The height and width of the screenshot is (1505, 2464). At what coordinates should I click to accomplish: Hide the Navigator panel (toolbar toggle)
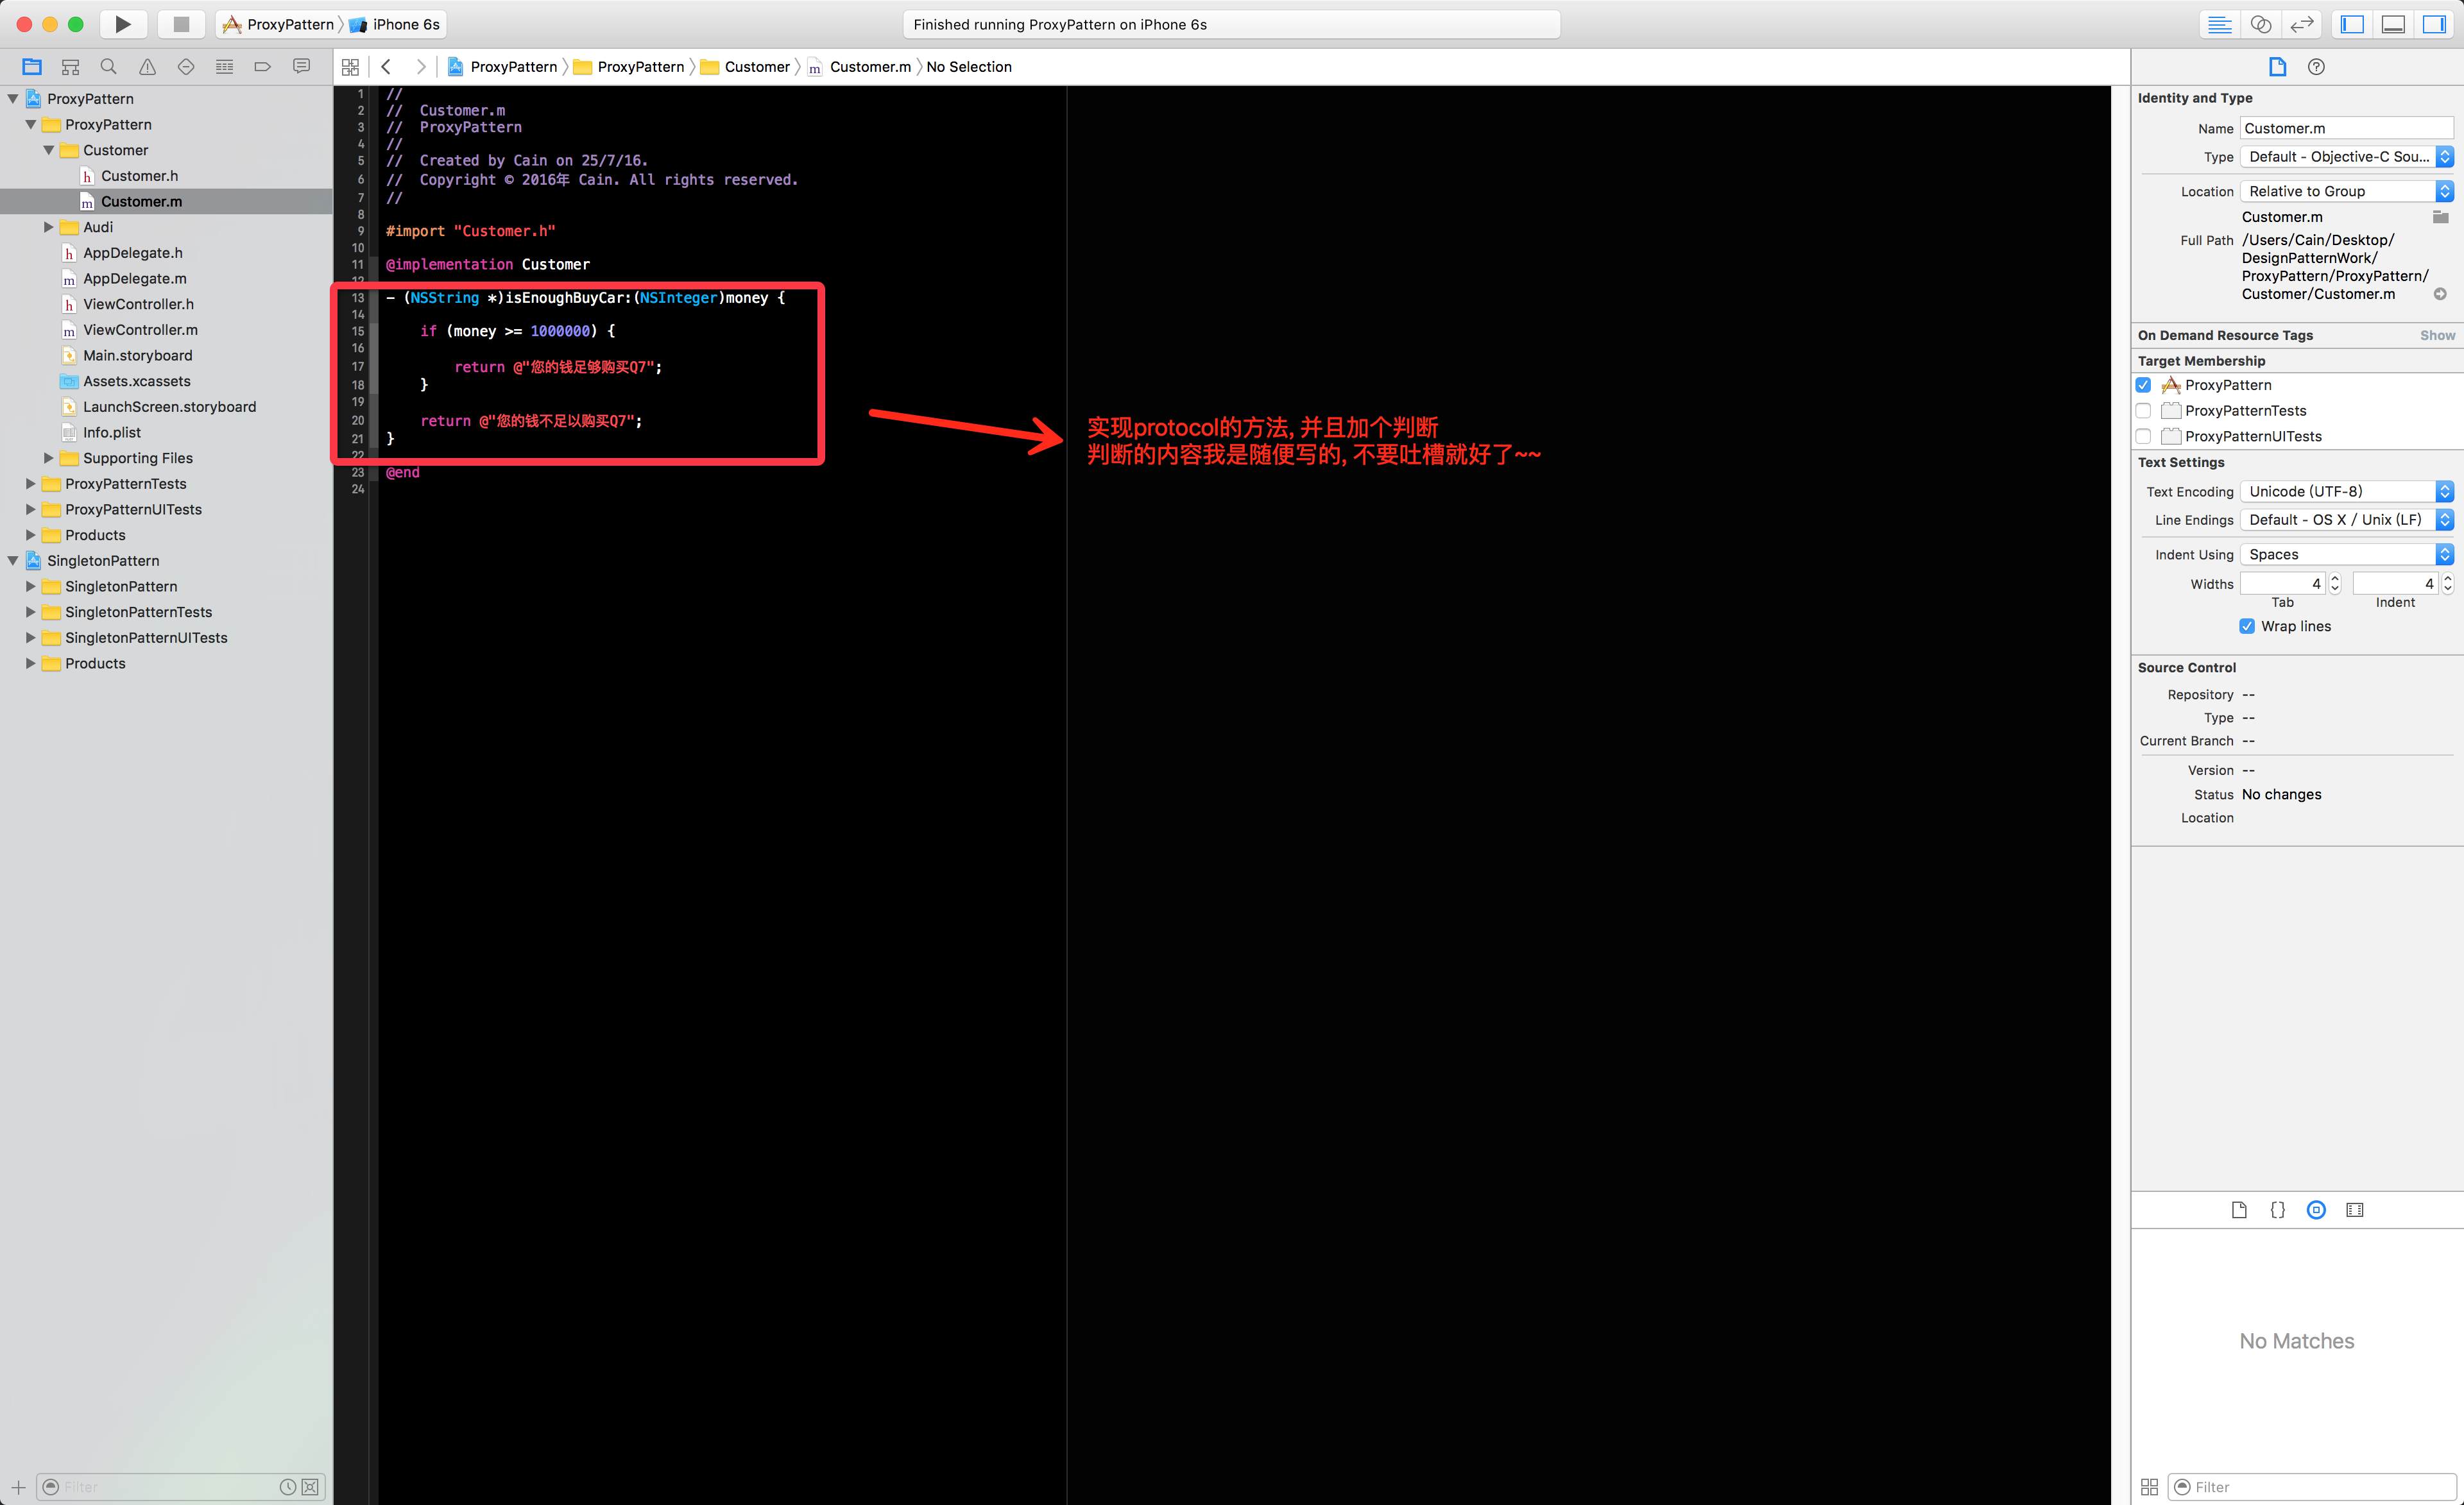coord(2352,24)
